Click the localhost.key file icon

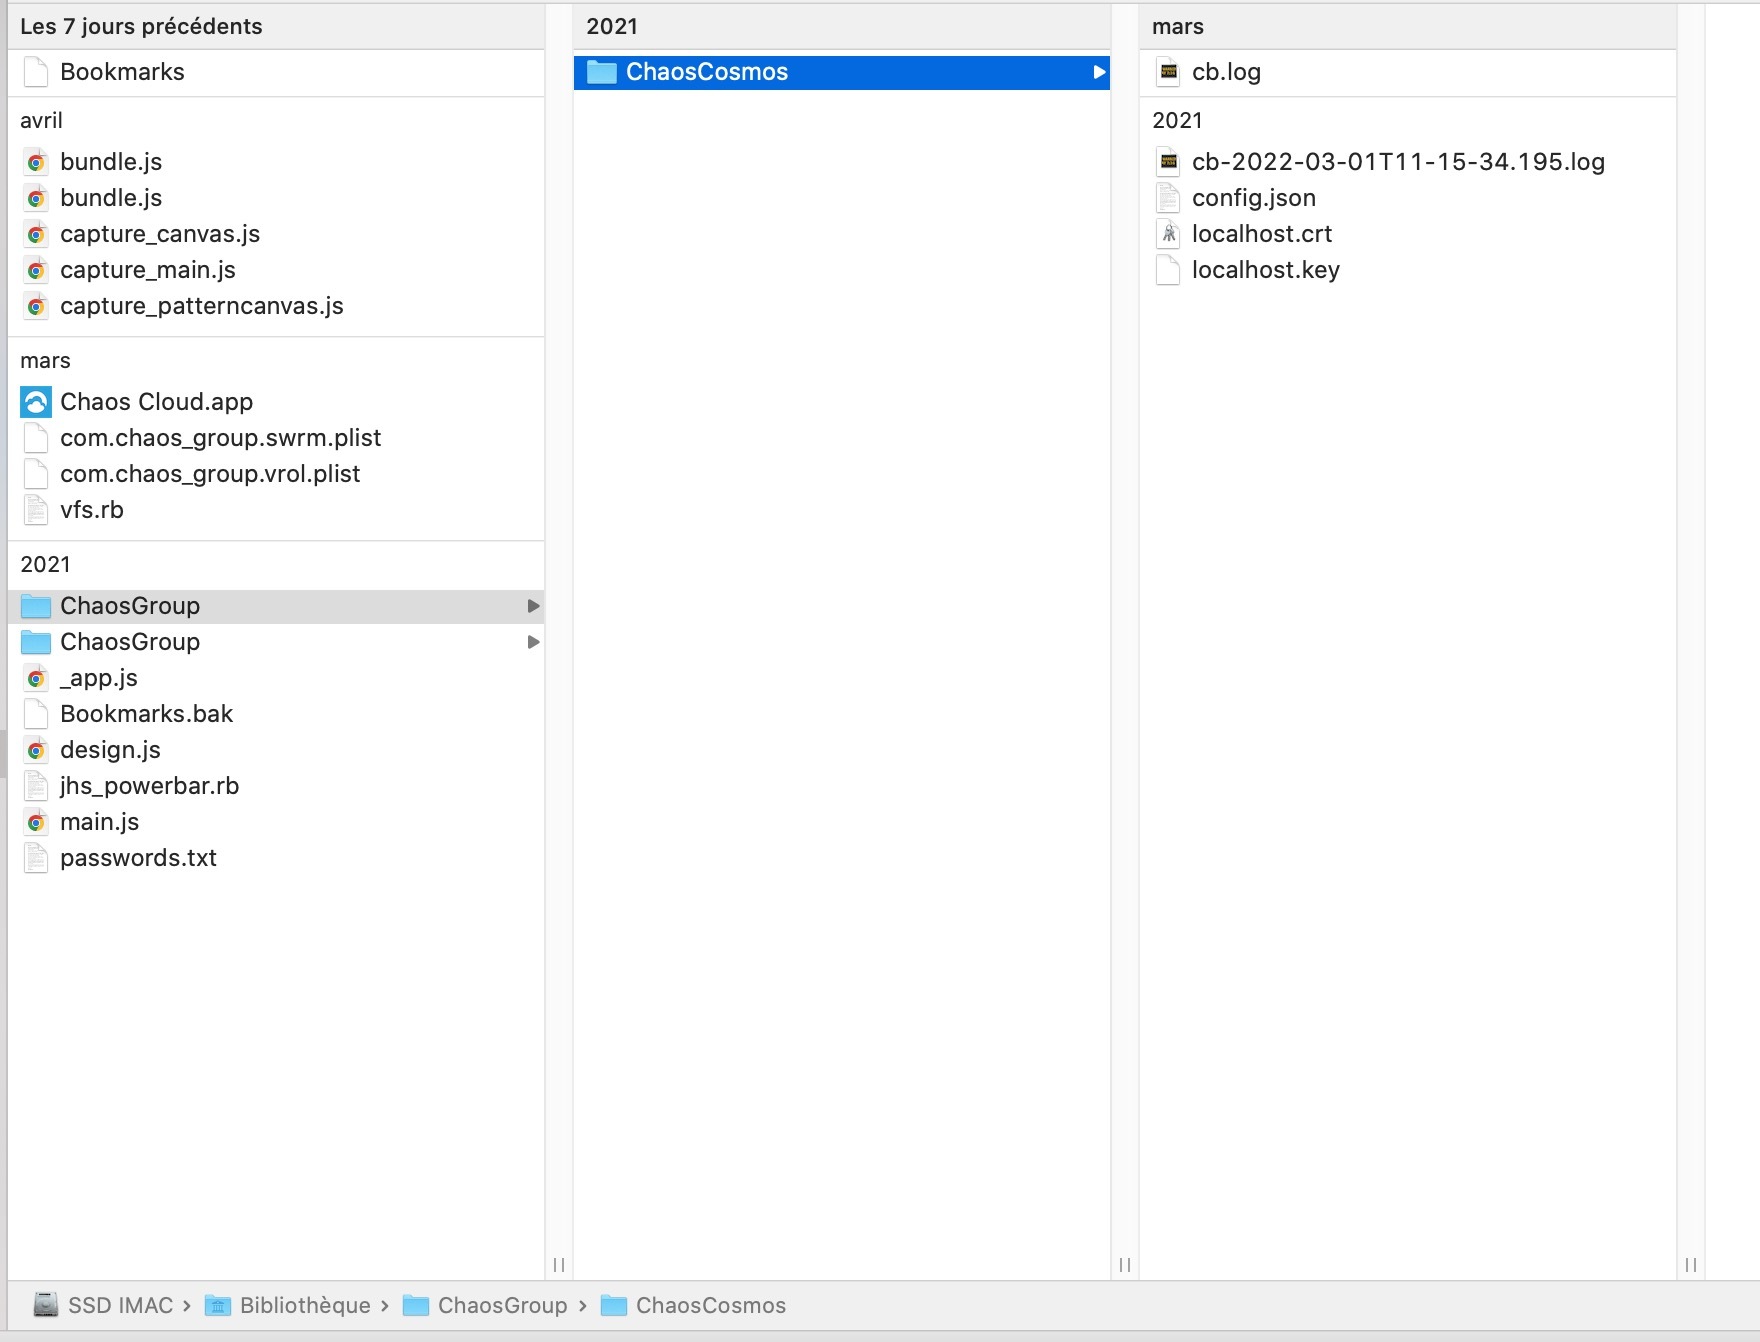[1168, 270]
